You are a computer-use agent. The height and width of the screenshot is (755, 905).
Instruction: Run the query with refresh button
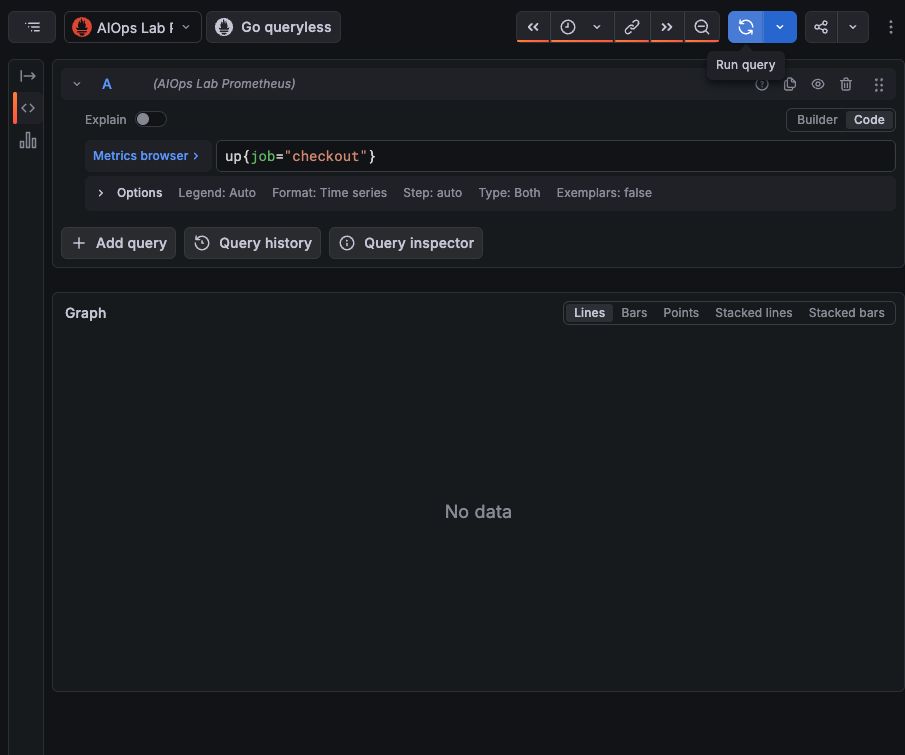point(746,27)
